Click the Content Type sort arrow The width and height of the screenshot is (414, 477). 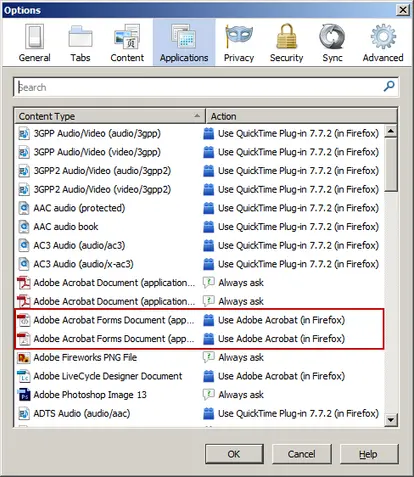pyautogui.click(x=197, y=116)
